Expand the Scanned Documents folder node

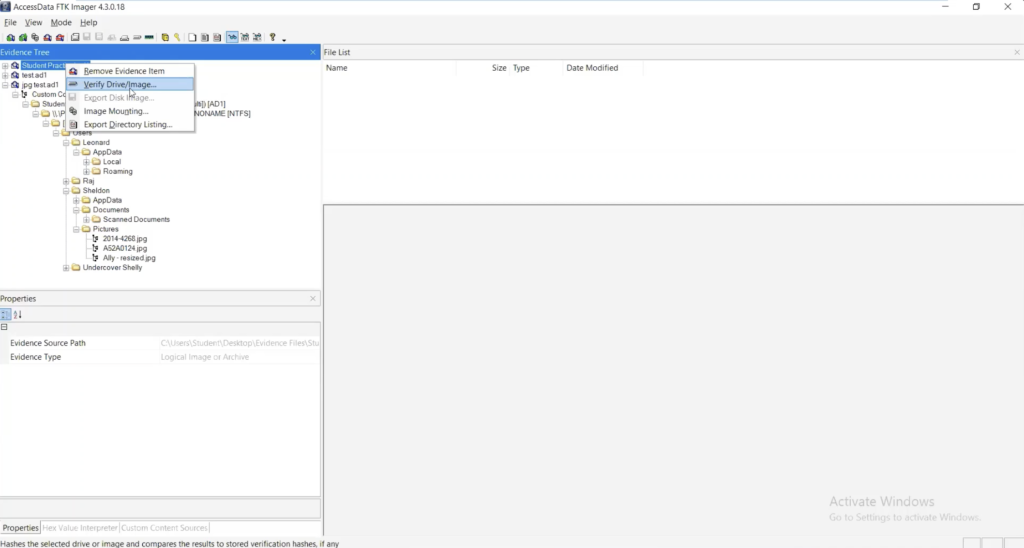click(x=86, y=219)
